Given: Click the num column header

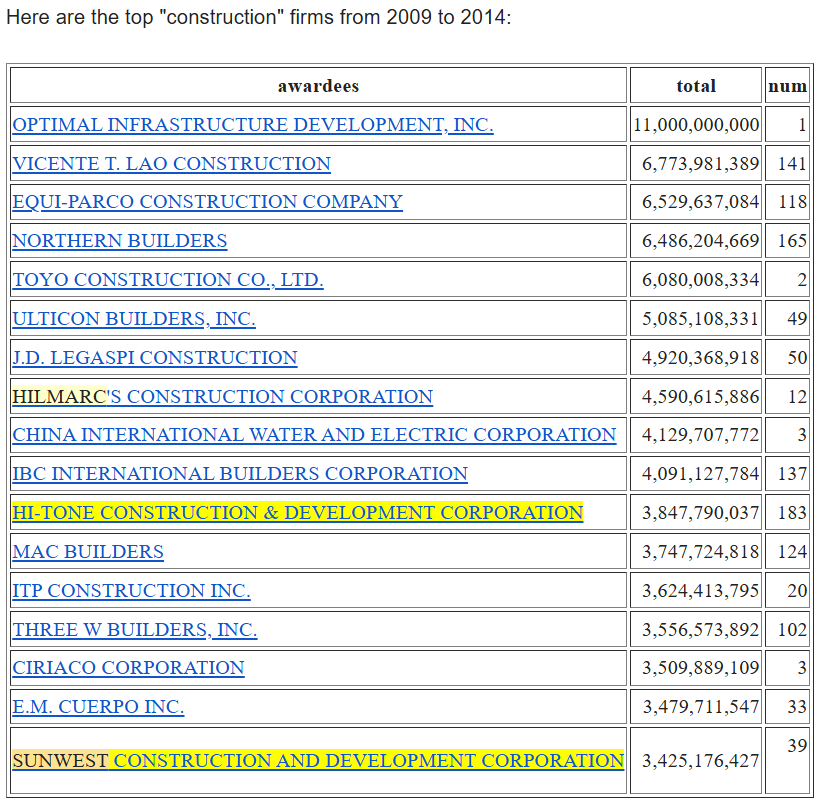Looking at the screenshot, I should pyautogui.click(x=787, y=86).
